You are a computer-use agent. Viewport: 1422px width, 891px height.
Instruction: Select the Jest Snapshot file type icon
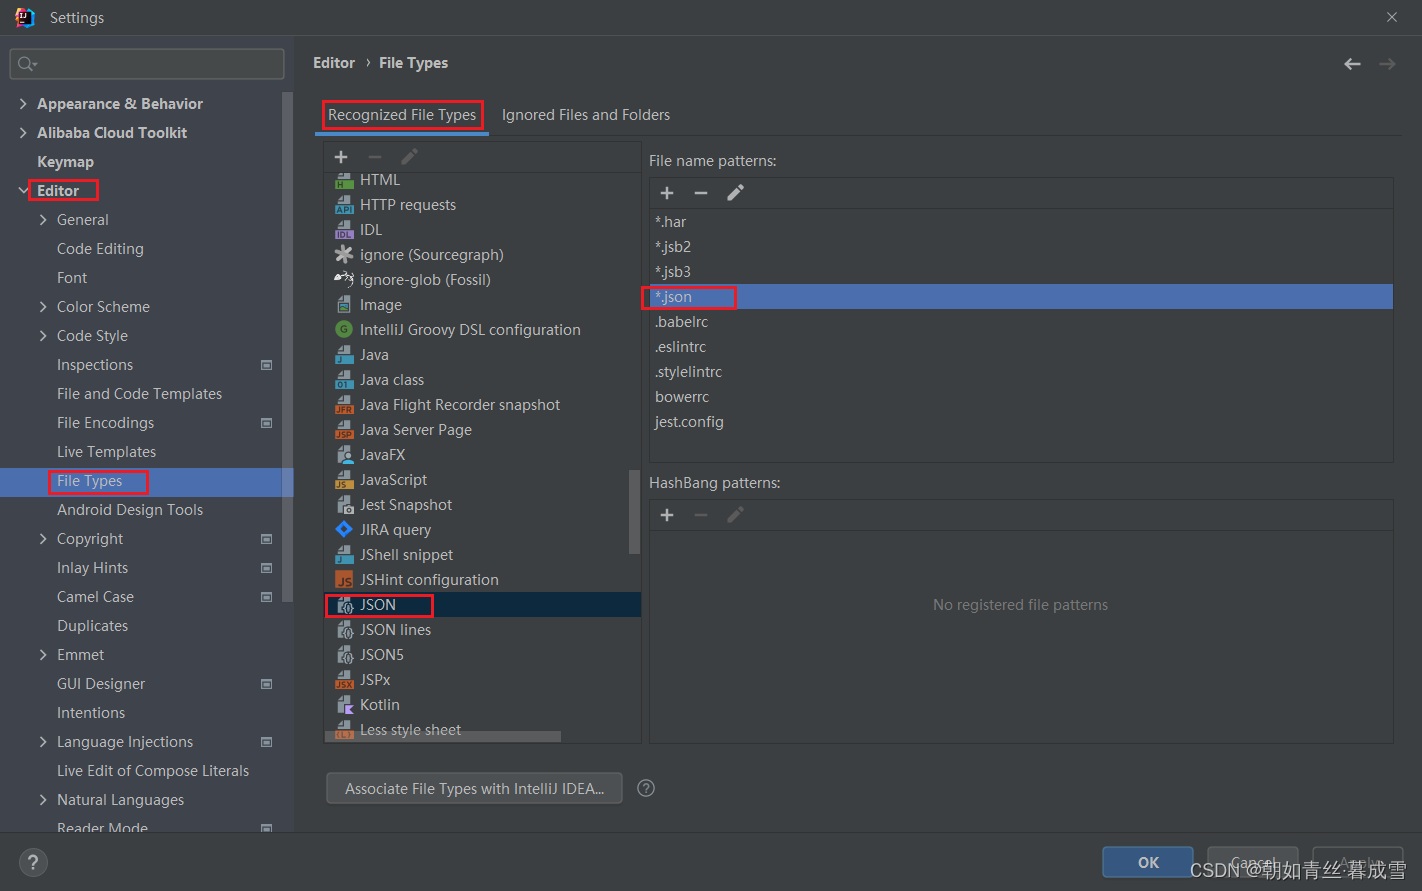tap(344, 505)
